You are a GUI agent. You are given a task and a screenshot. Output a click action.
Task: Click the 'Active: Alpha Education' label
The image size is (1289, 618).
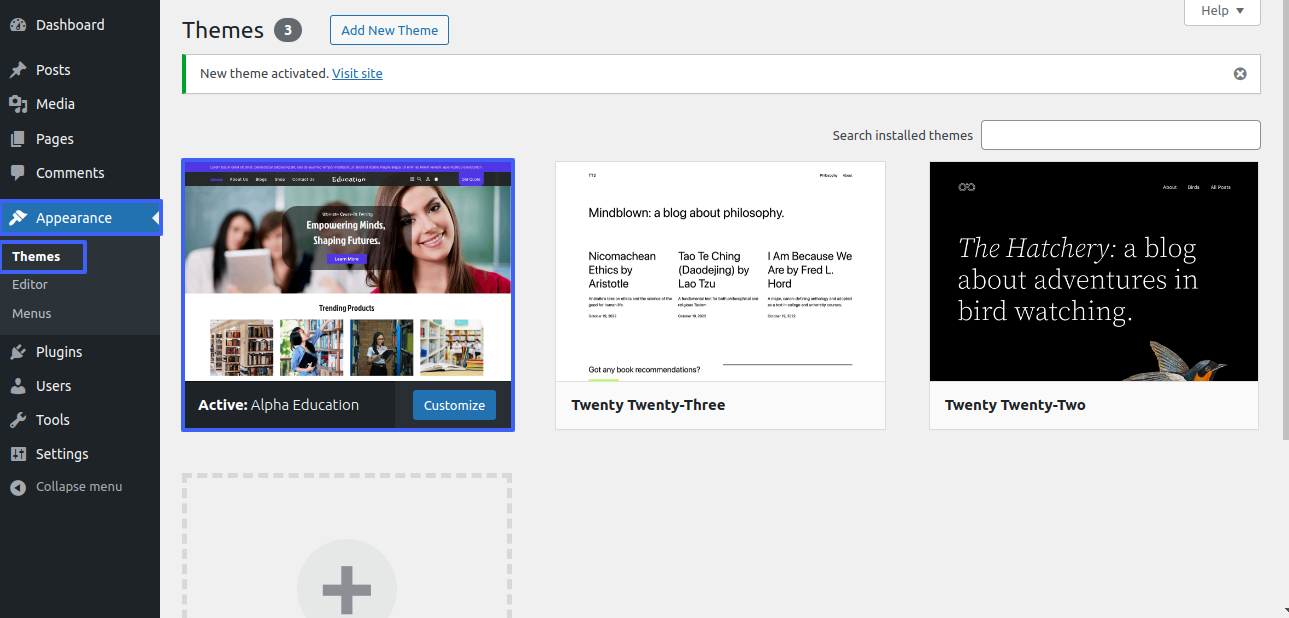tap(278, 405)
